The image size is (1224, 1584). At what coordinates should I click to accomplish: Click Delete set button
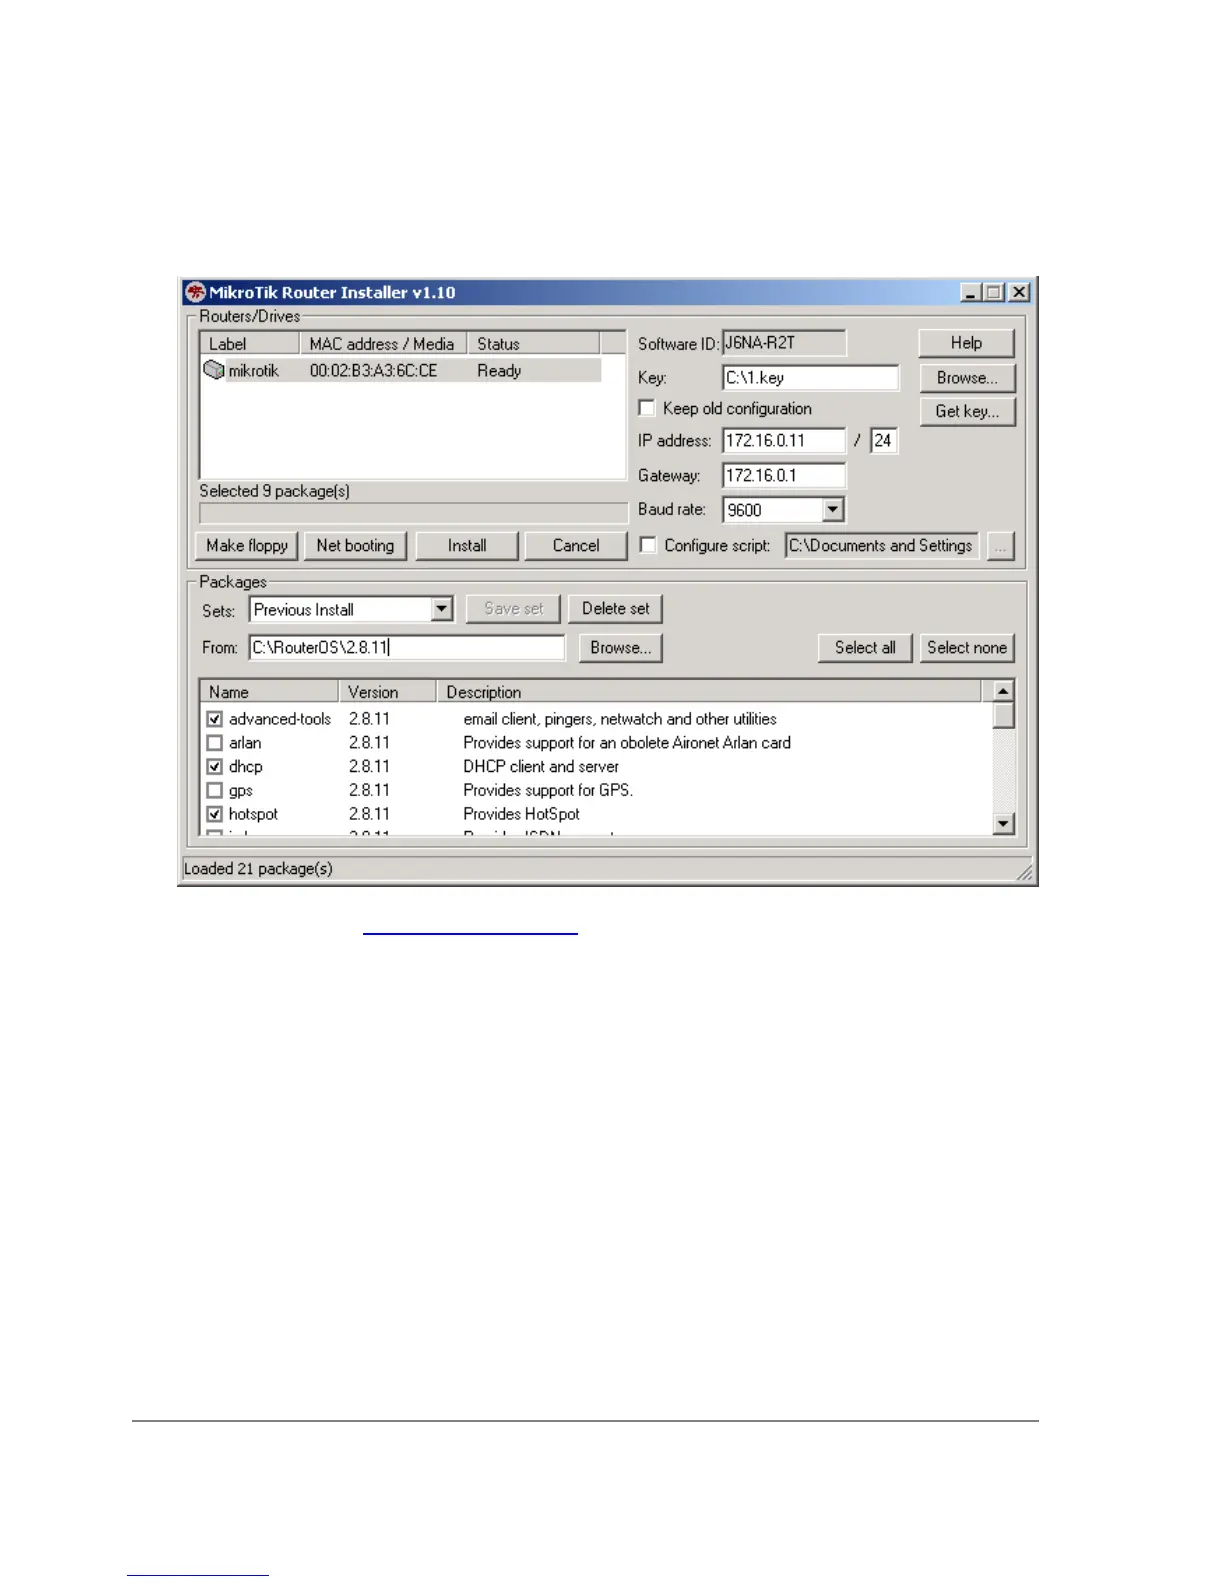pyautogui.click(x=616, y=609)
